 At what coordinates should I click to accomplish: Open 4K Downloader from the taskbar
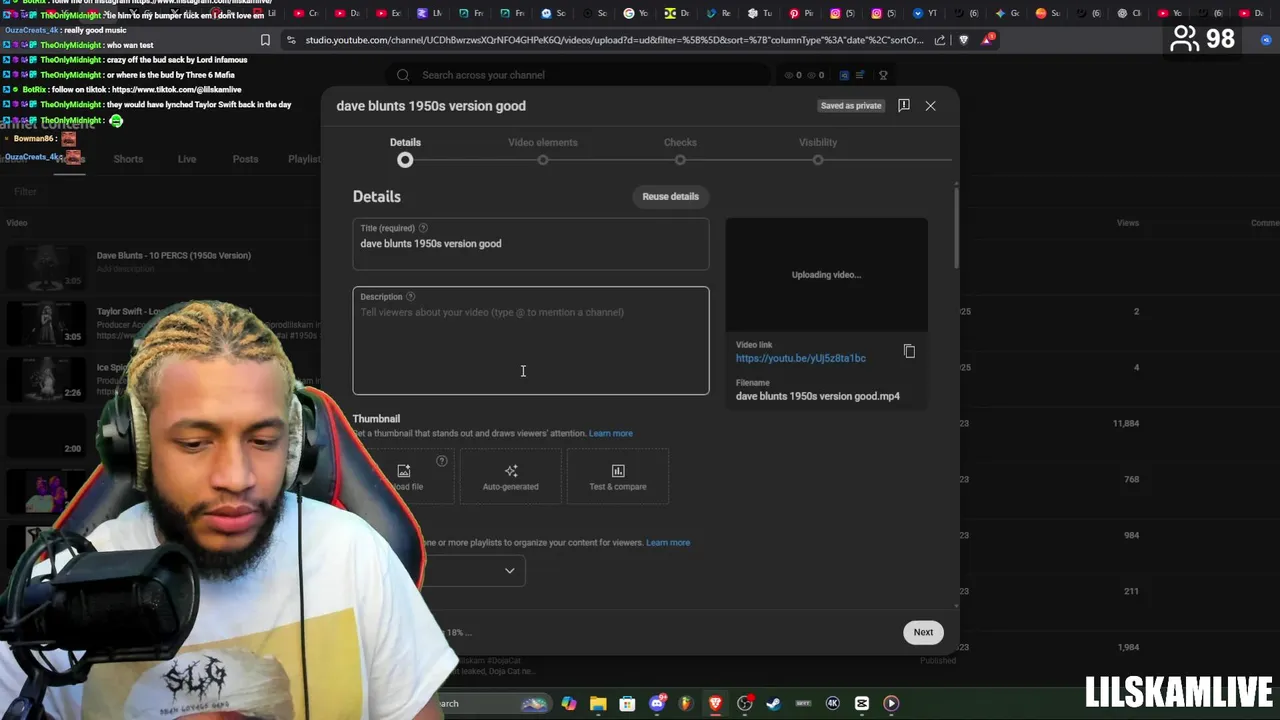pos(833,703)
